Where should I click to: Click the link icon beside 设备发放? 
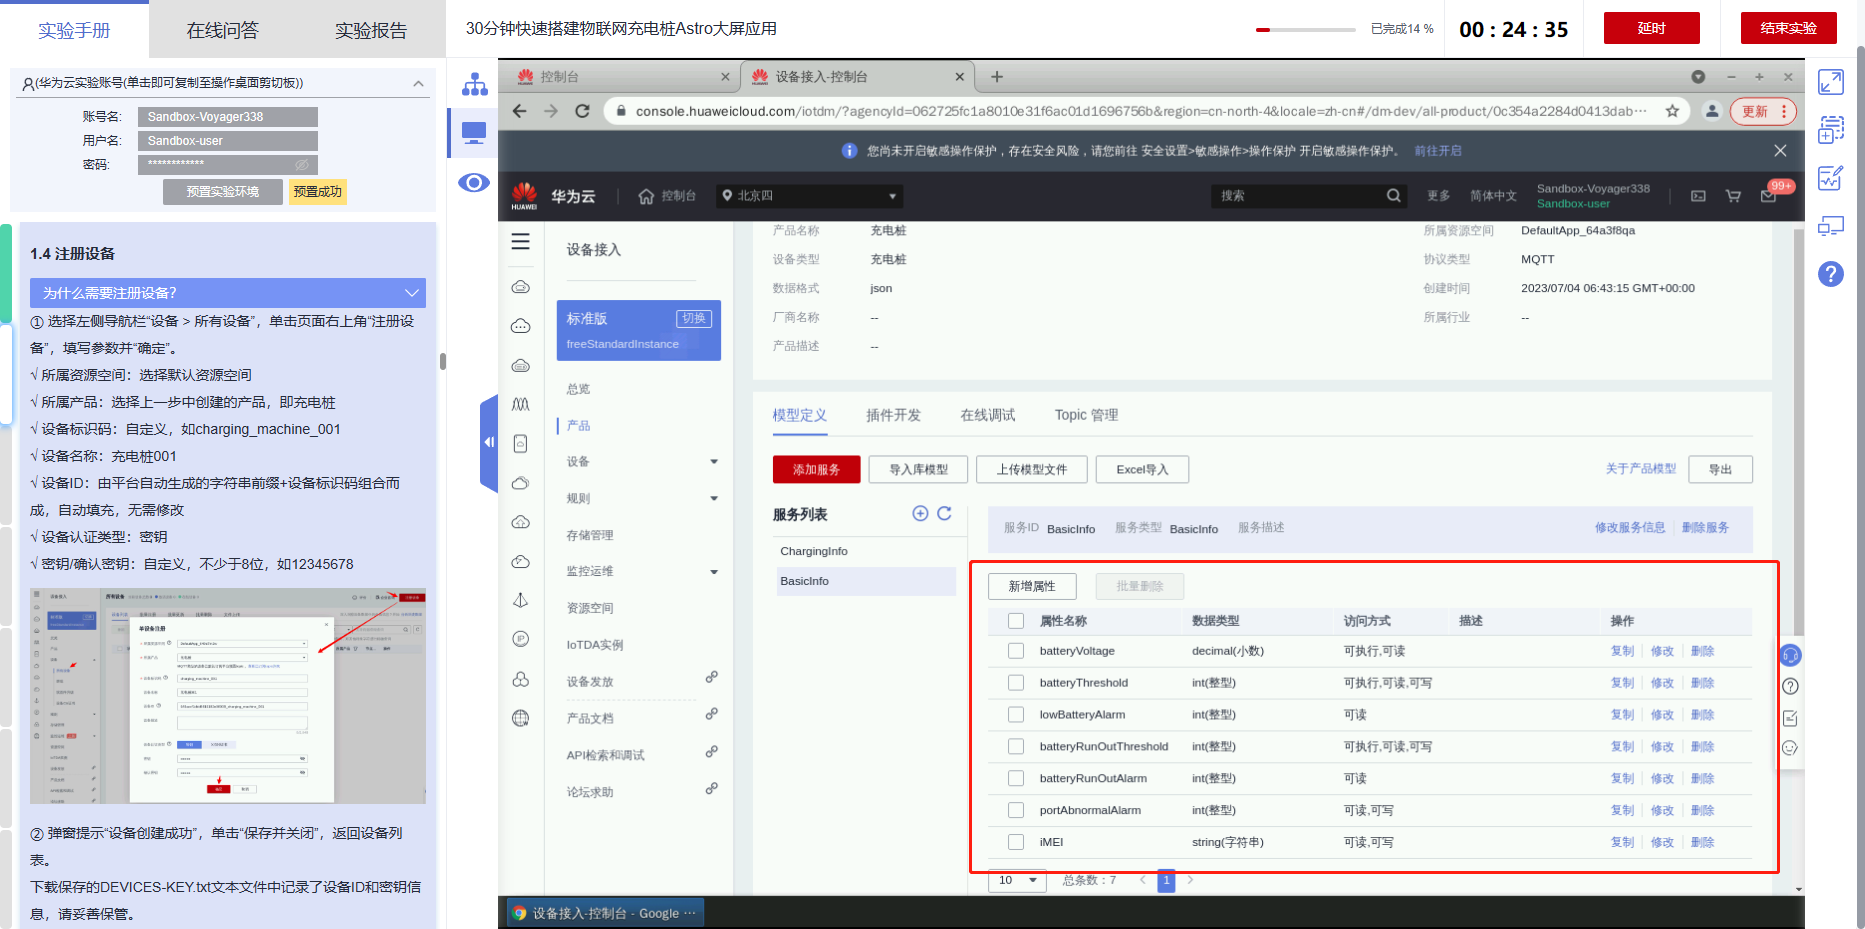click(712, 677)
